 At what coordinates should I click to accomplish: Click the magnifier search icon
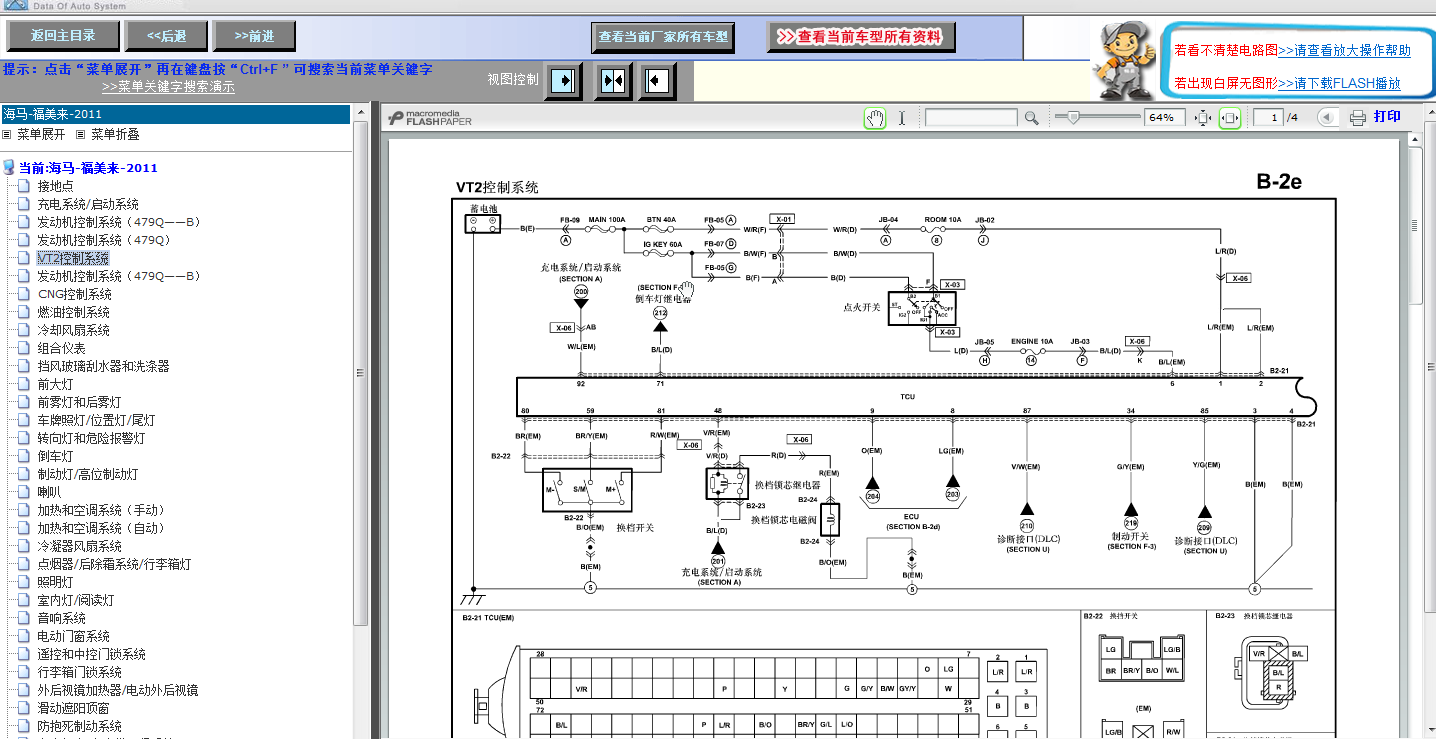1032,118
